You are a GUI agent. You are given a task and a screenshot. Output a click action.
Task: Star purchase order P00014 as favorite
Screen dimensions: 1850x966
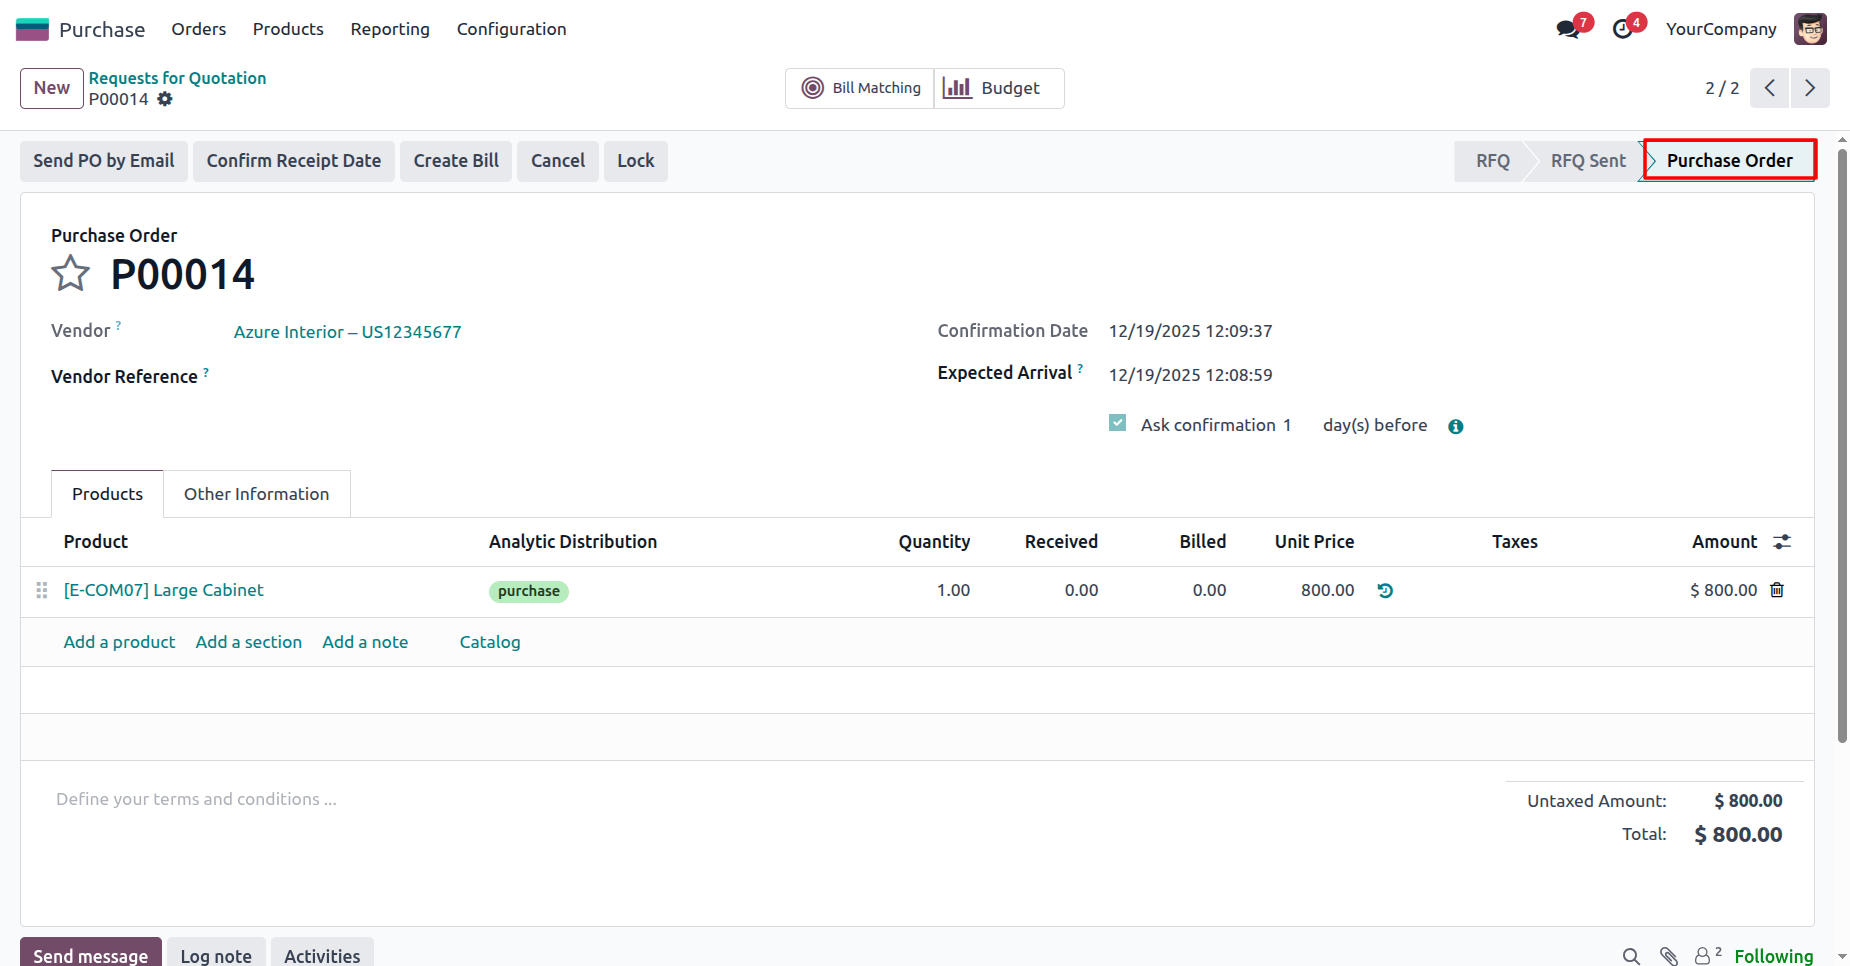click(x=70, y=273)
